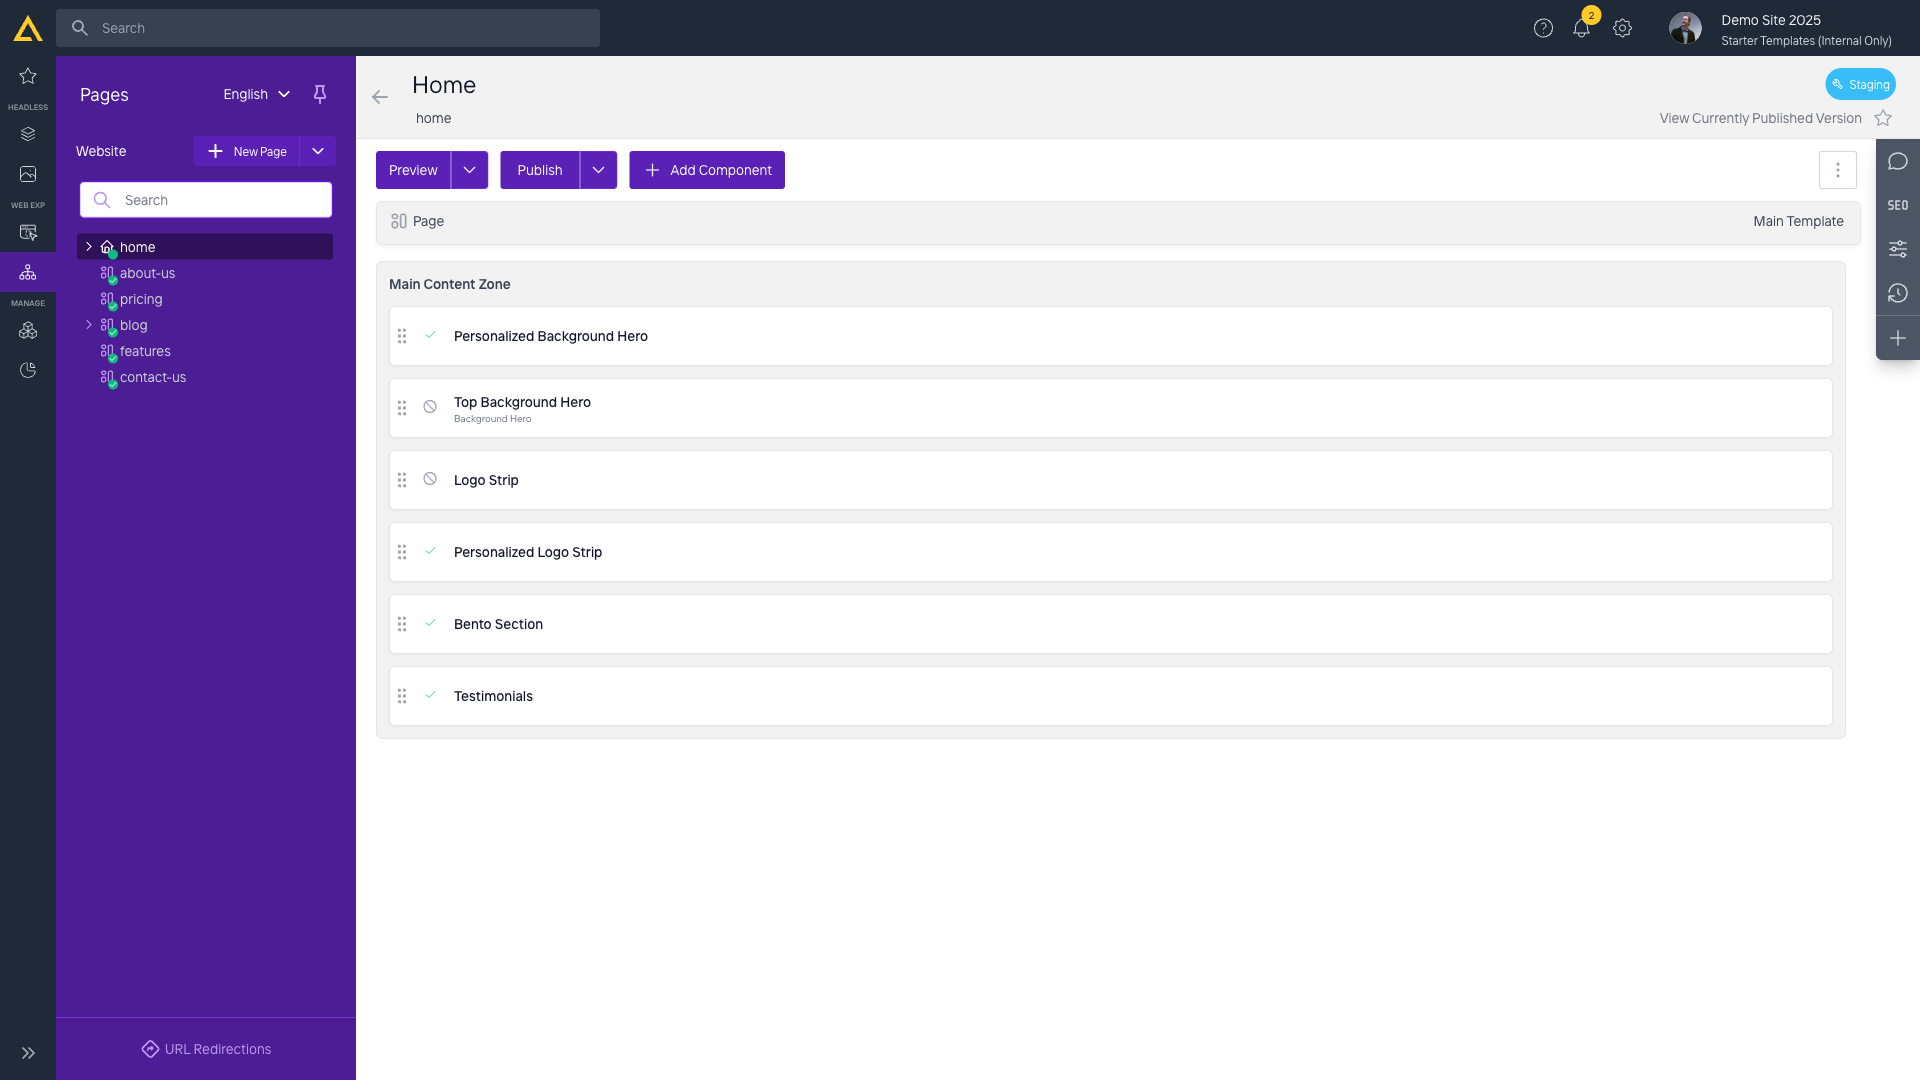Open the media assets icon in sidebar
The width and height of the screenshot is (1920, 1080).
point(28,174)
